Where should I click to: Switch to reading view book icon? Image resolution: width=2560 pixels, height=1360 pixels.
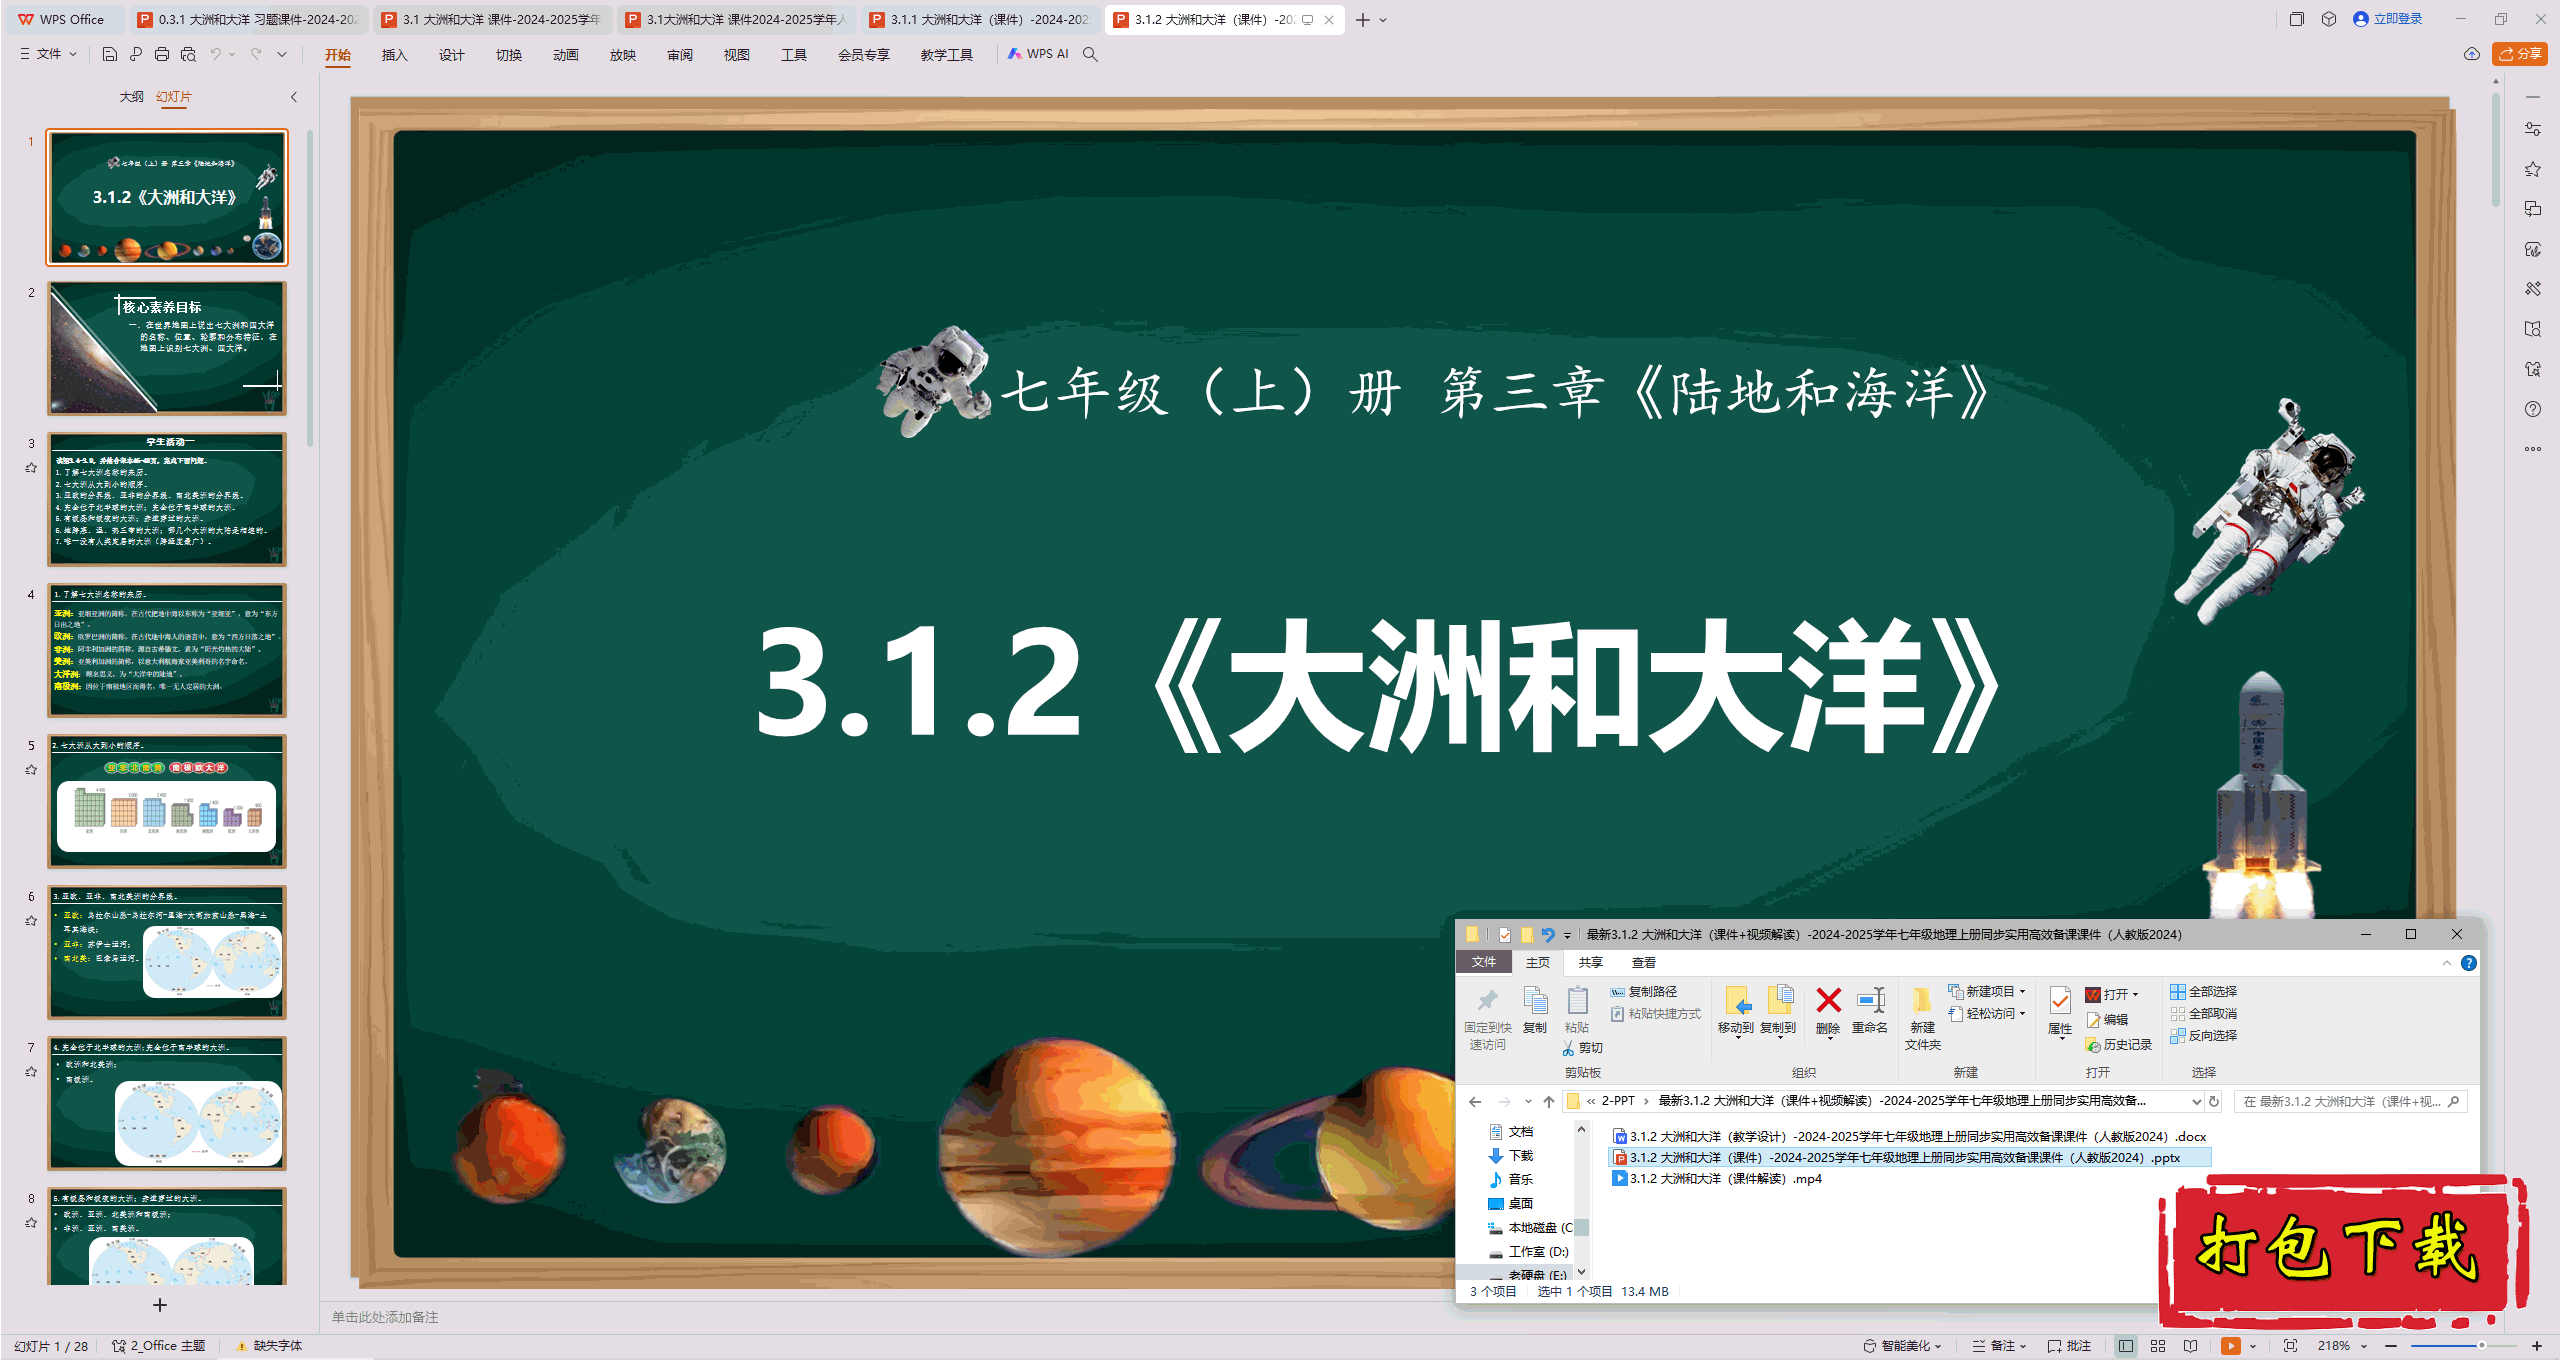(2191, 1346)
